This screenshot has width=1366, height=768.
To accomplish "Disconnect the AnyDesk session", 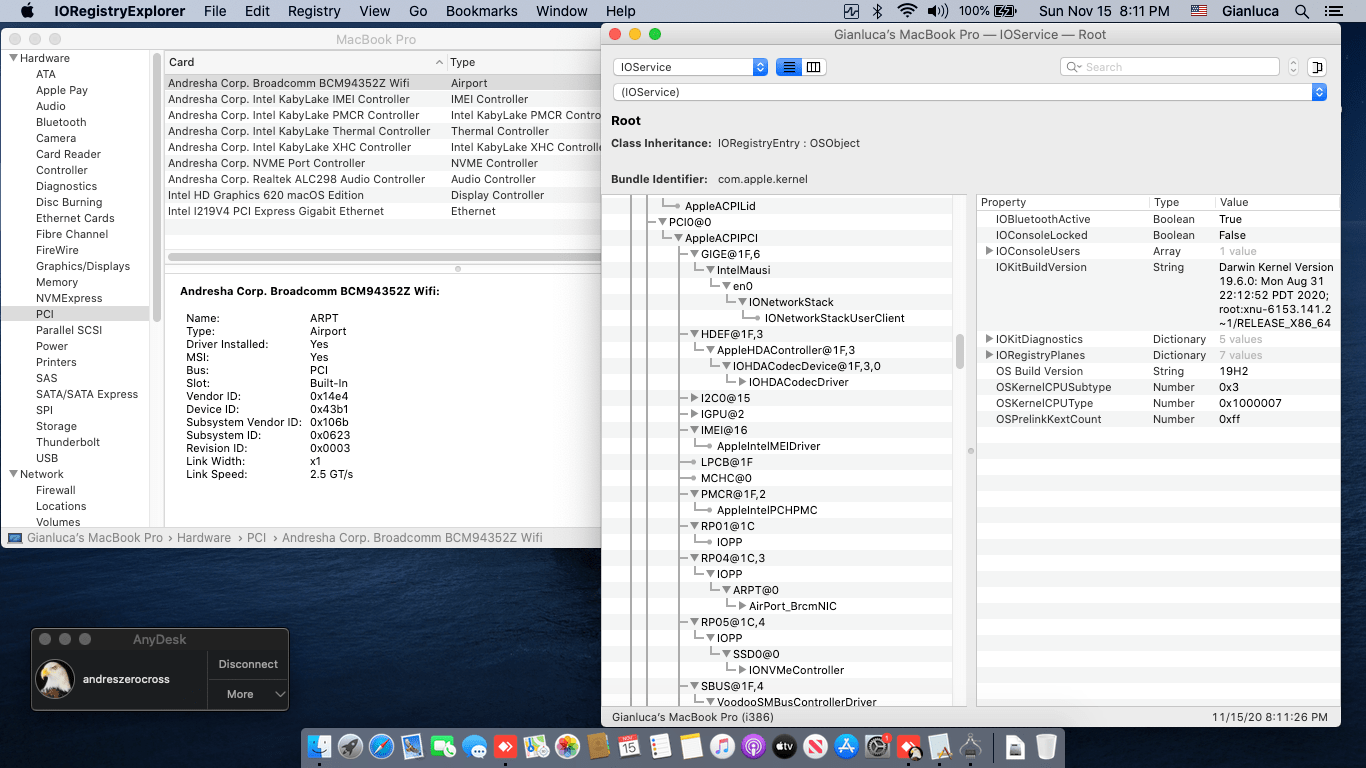I will [x=248, y=664].
